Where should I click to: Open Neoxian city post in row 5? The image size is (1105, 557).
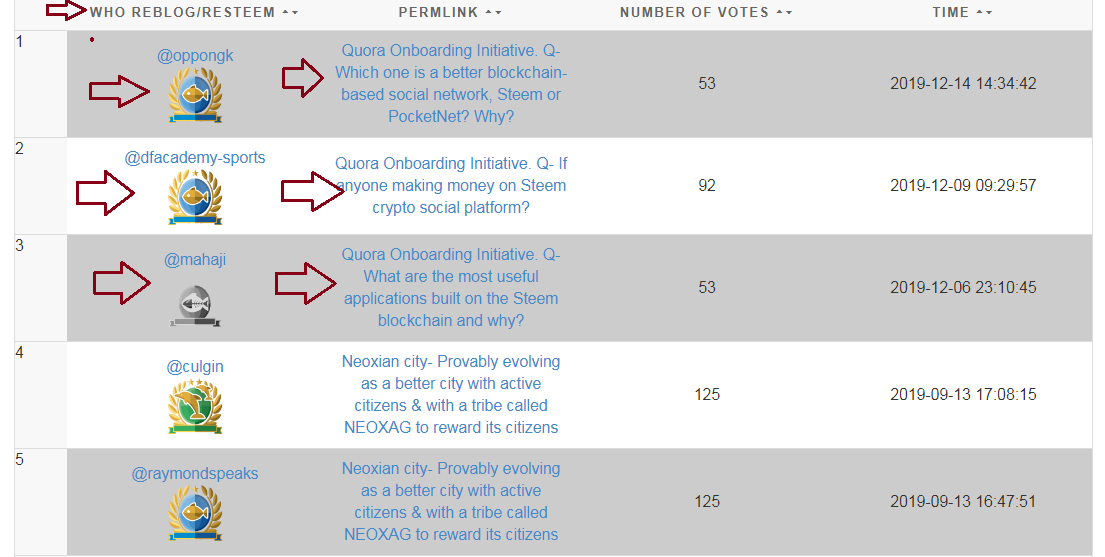point(451,501)
